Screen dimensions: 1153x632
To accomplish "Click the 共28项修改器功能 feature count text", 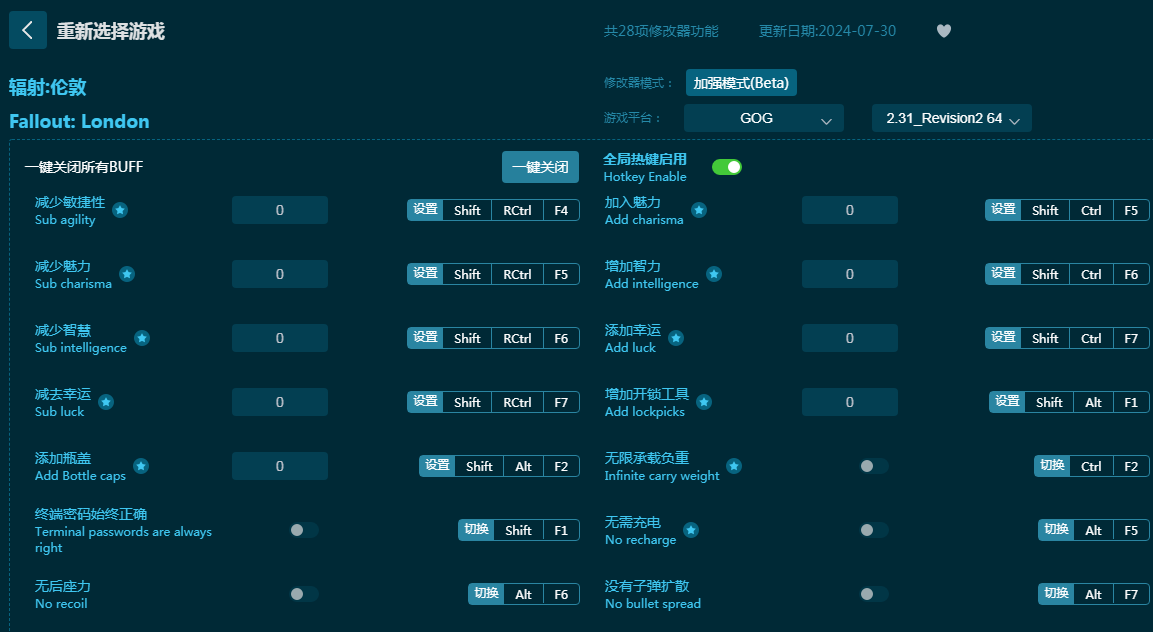I will [661, 31].
